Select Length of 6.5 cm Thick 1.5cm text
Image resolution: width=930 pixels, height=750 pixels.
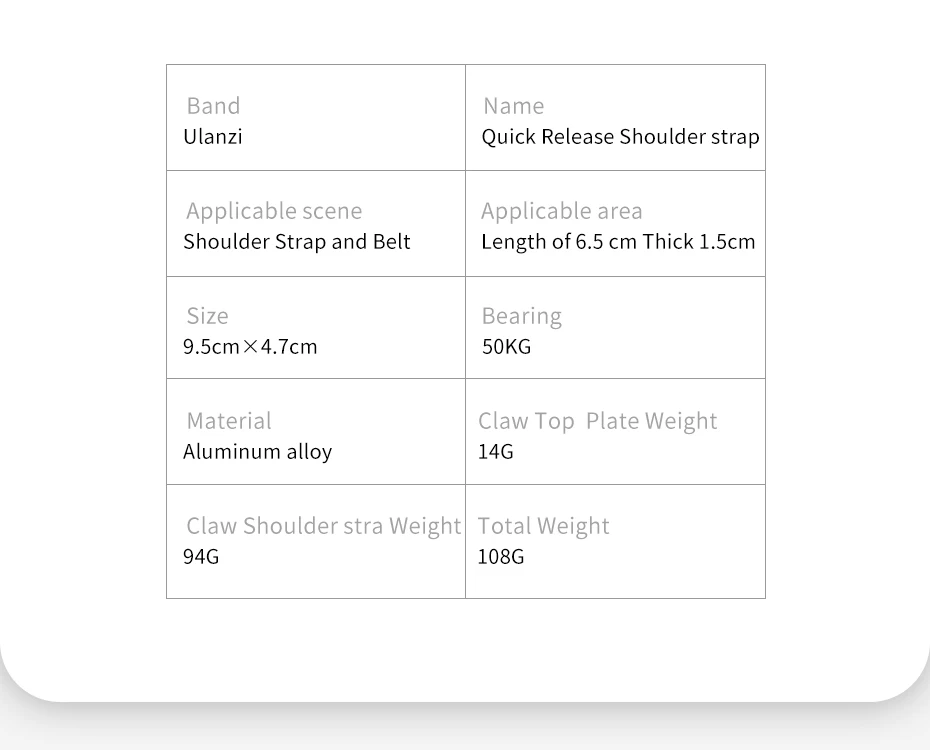(618, 241)
